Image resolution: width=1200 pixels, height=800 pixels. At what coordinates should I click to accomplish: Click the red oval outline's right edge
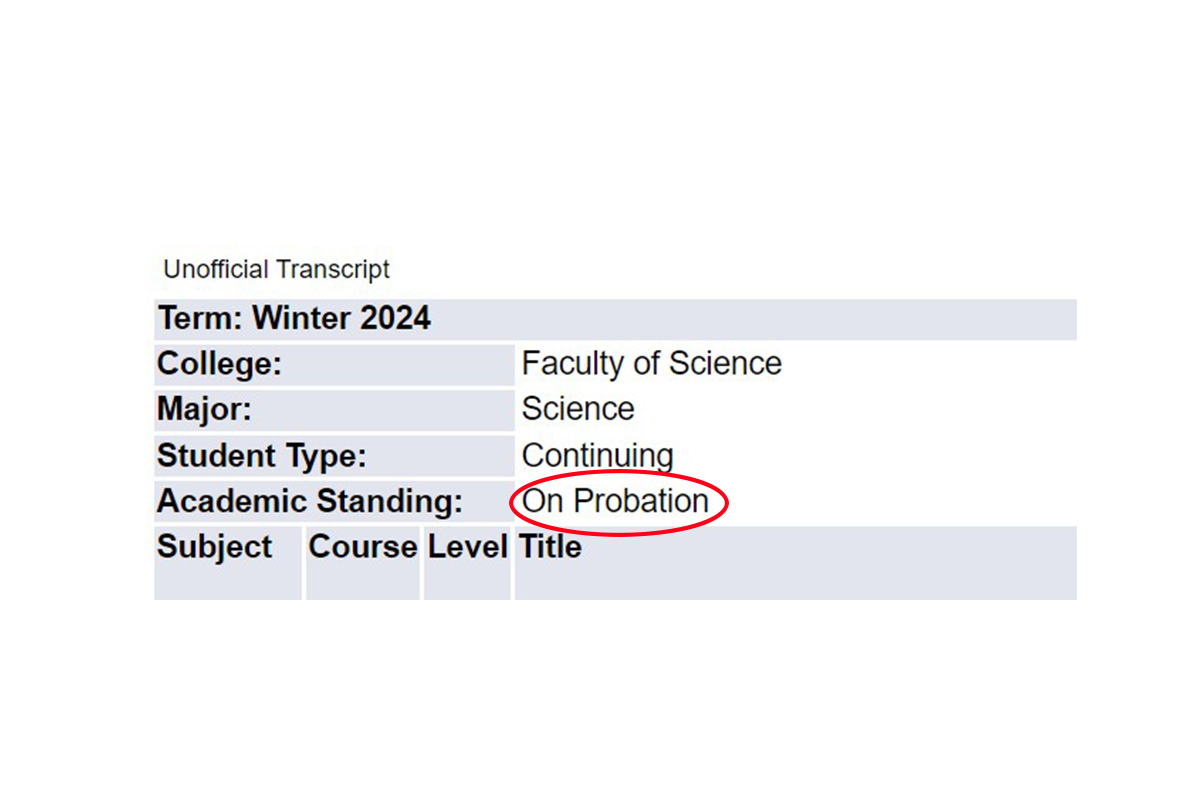(x=727, y=502)
